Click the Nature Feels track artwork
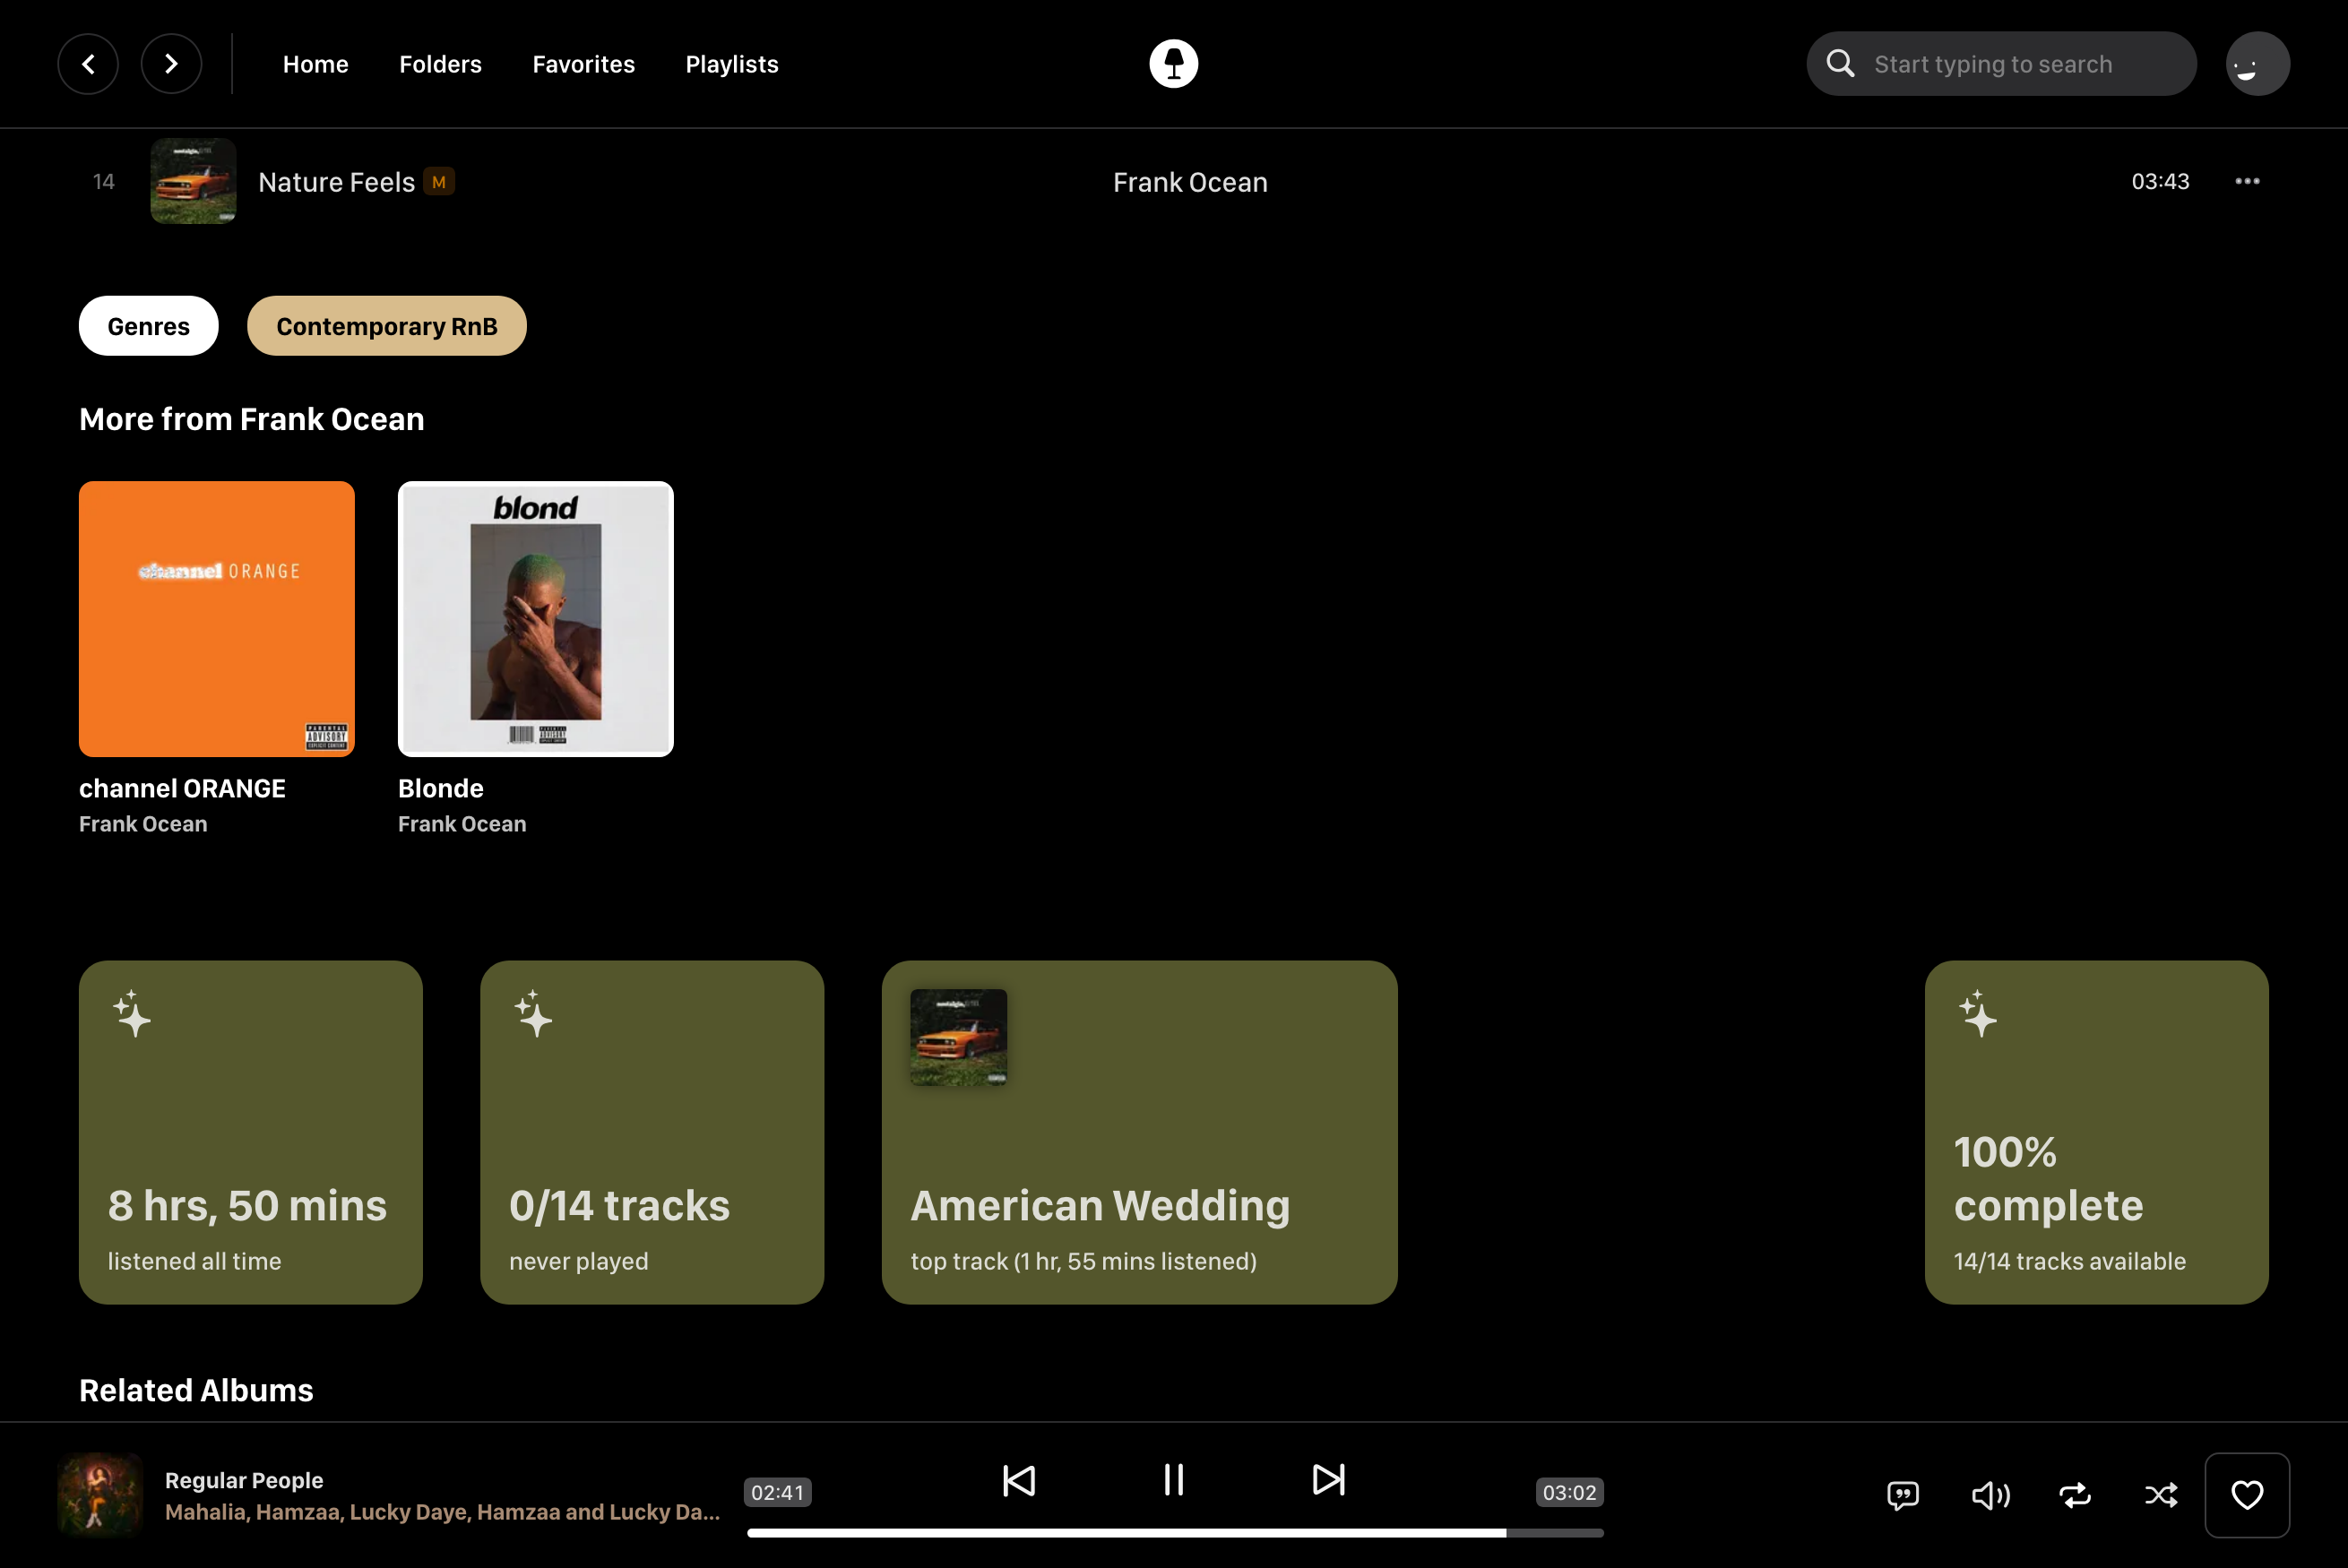 [x=193, y=181]
